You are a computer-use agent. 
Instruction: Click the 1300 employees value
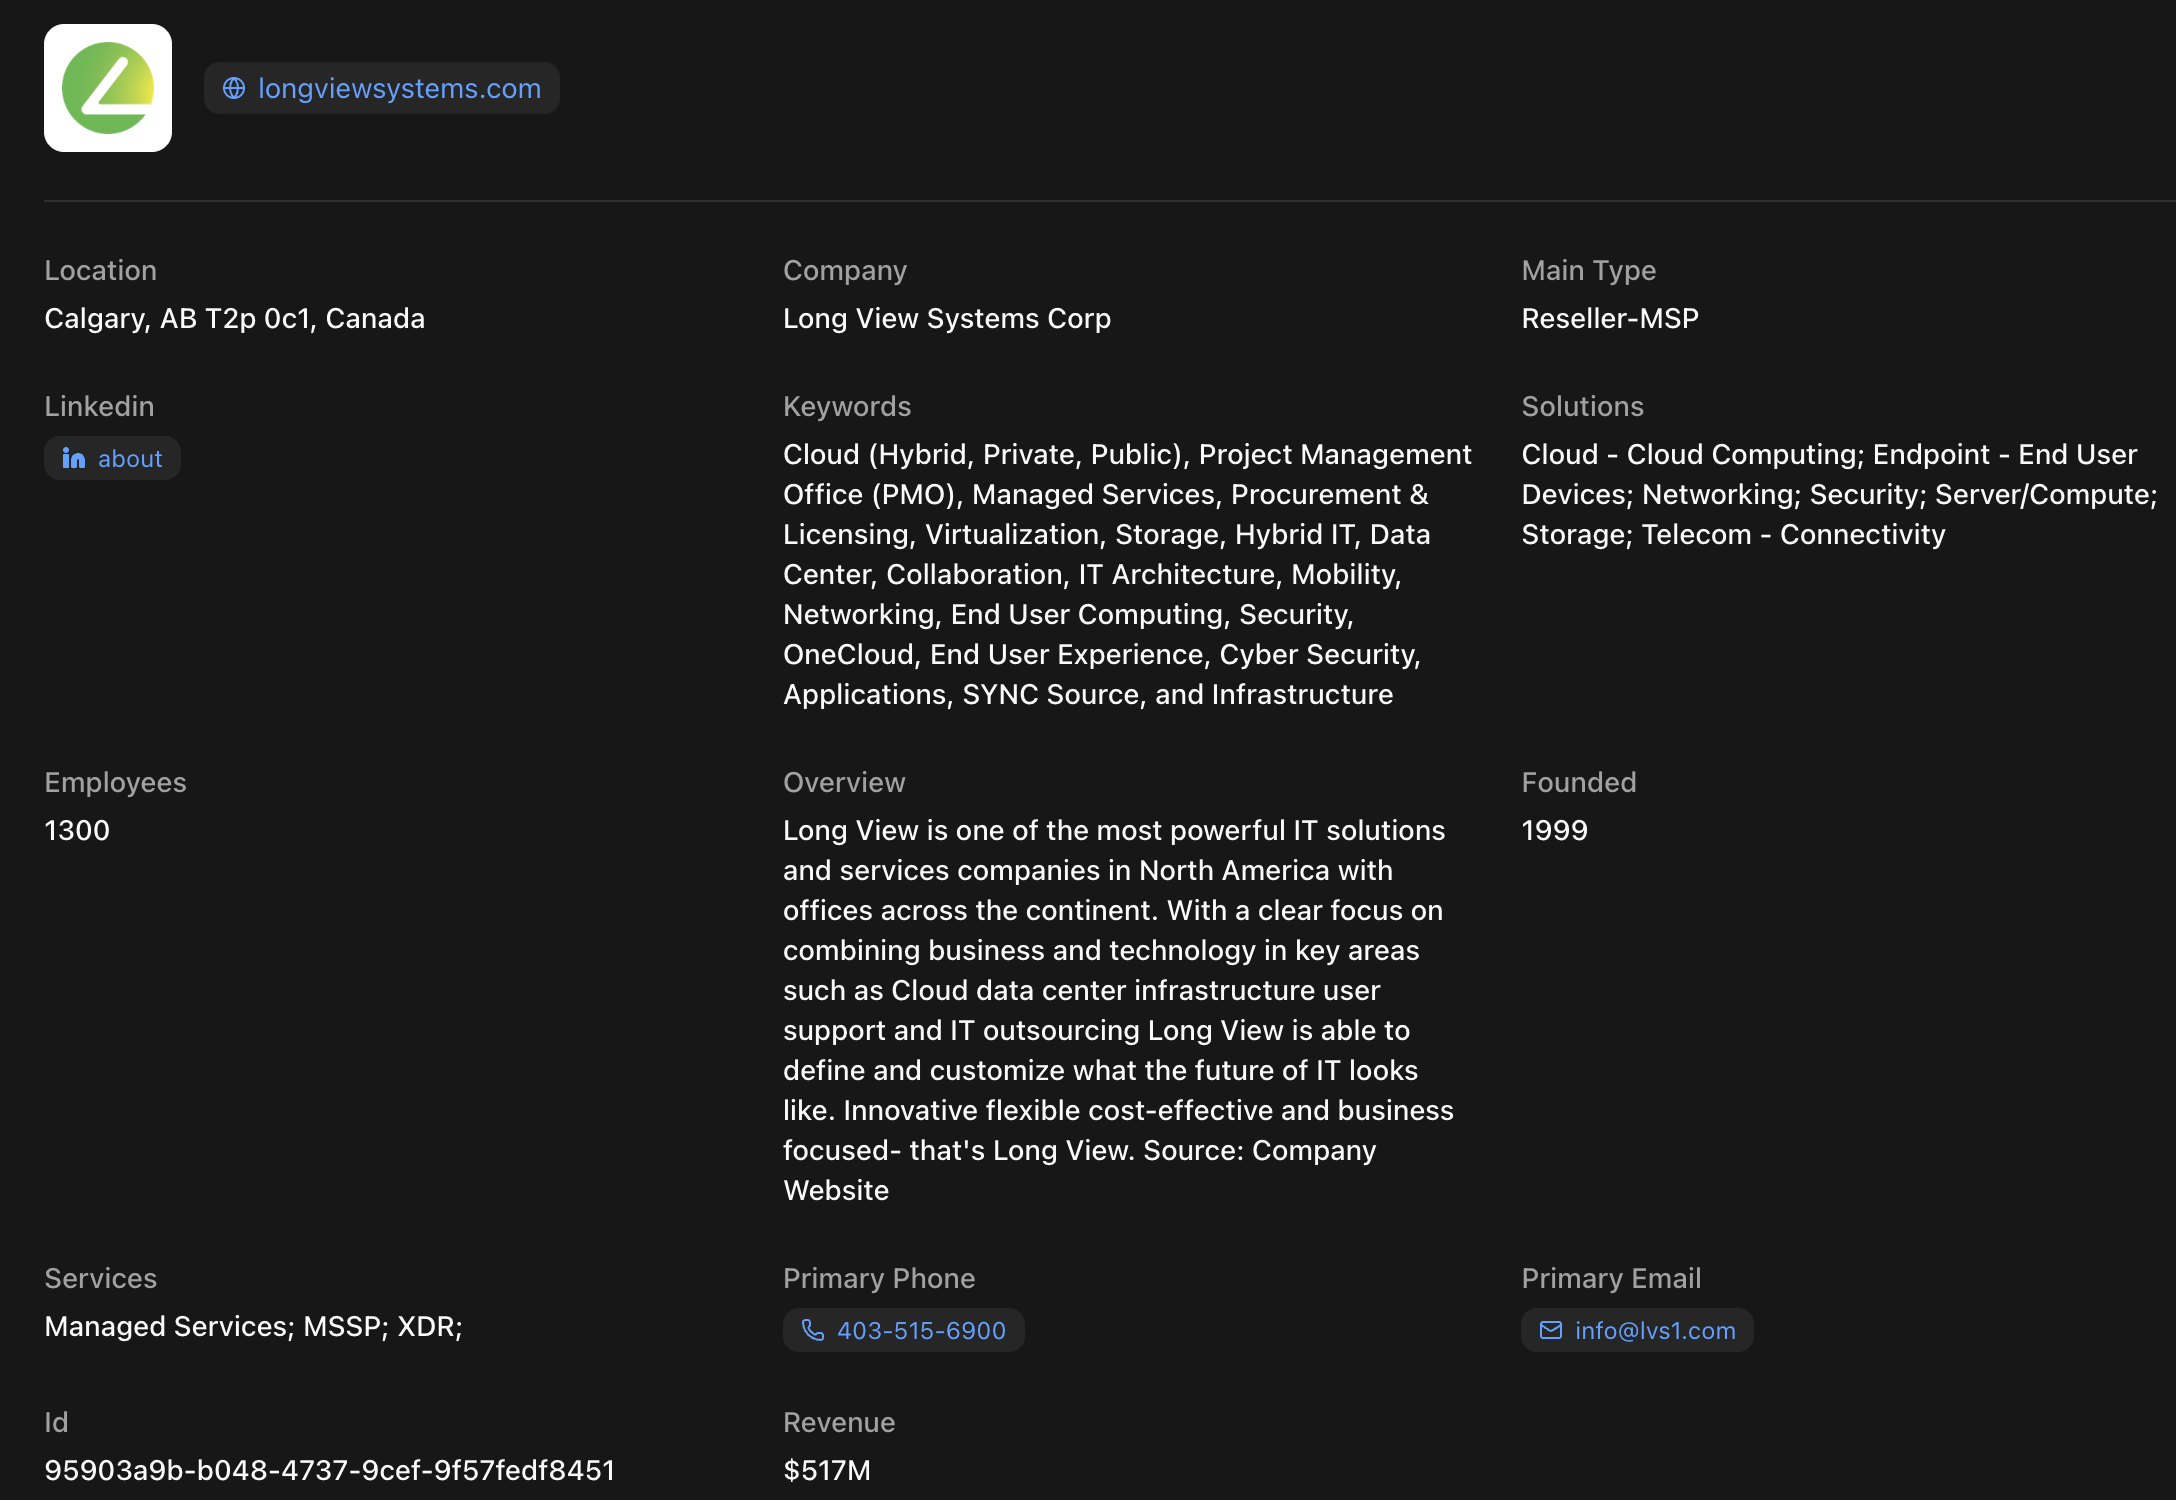[77, 830]
